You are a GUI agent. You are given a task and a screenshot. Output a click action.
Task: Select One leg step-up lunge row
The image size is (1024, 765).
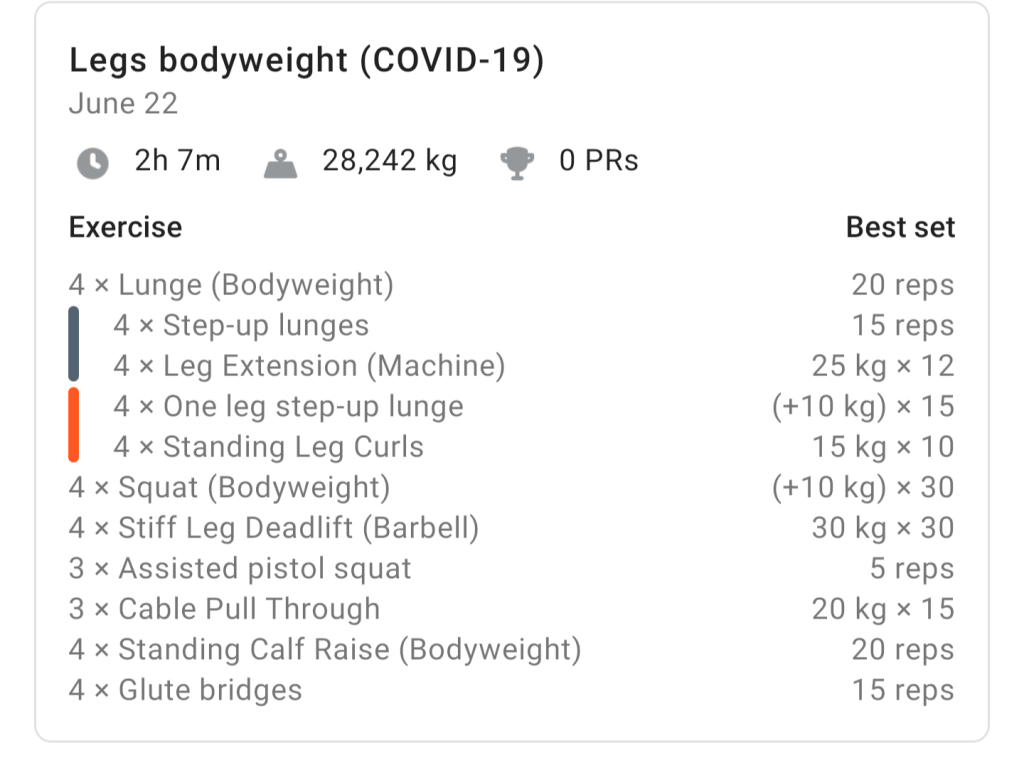[288, 407]
